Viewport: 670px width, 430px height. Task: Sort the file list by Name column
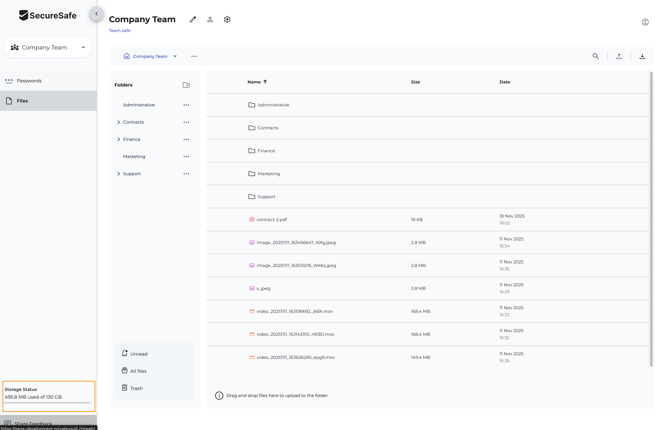(x=254, y=82)
